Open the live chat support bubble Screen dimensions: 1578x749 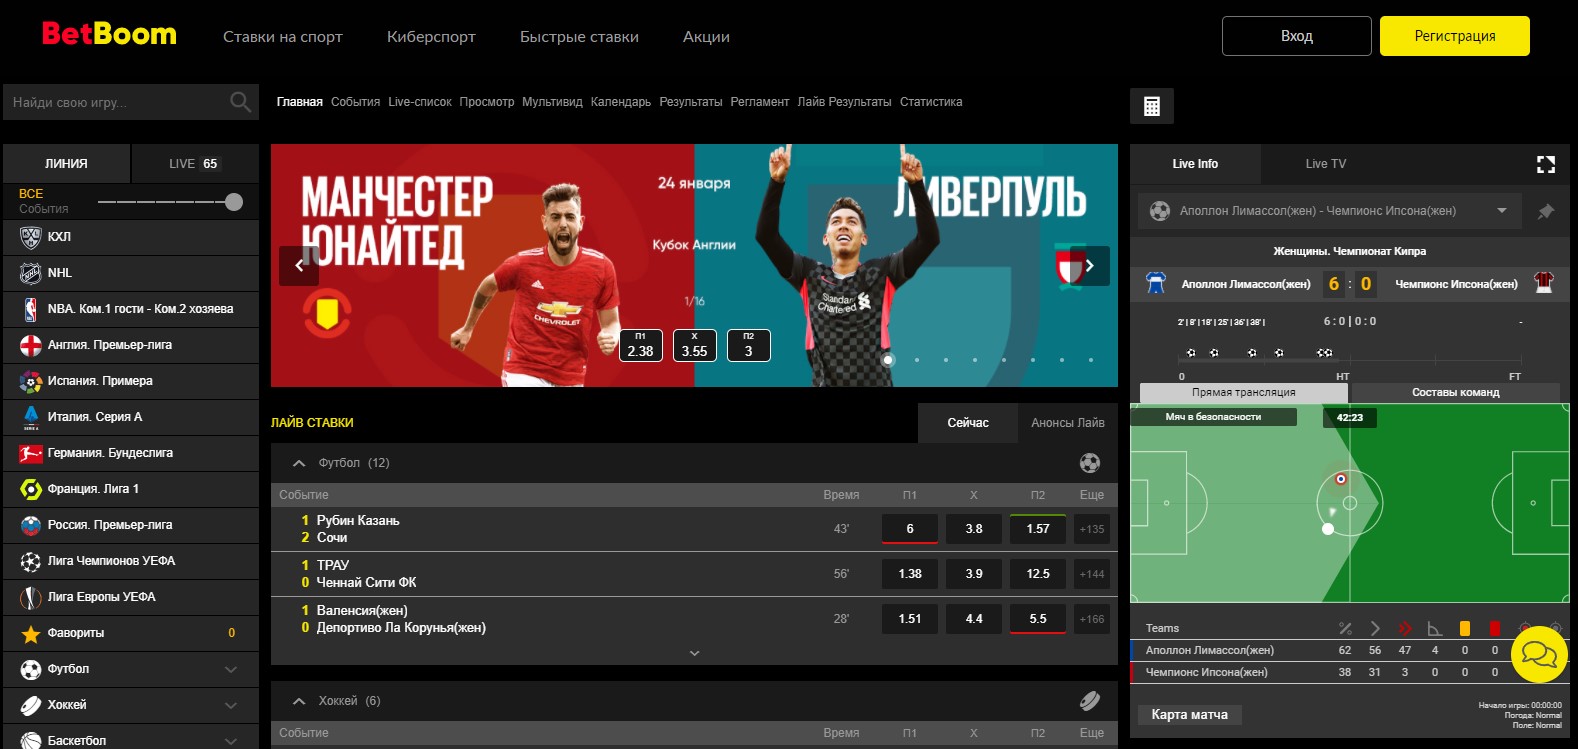click(1539, 655)
